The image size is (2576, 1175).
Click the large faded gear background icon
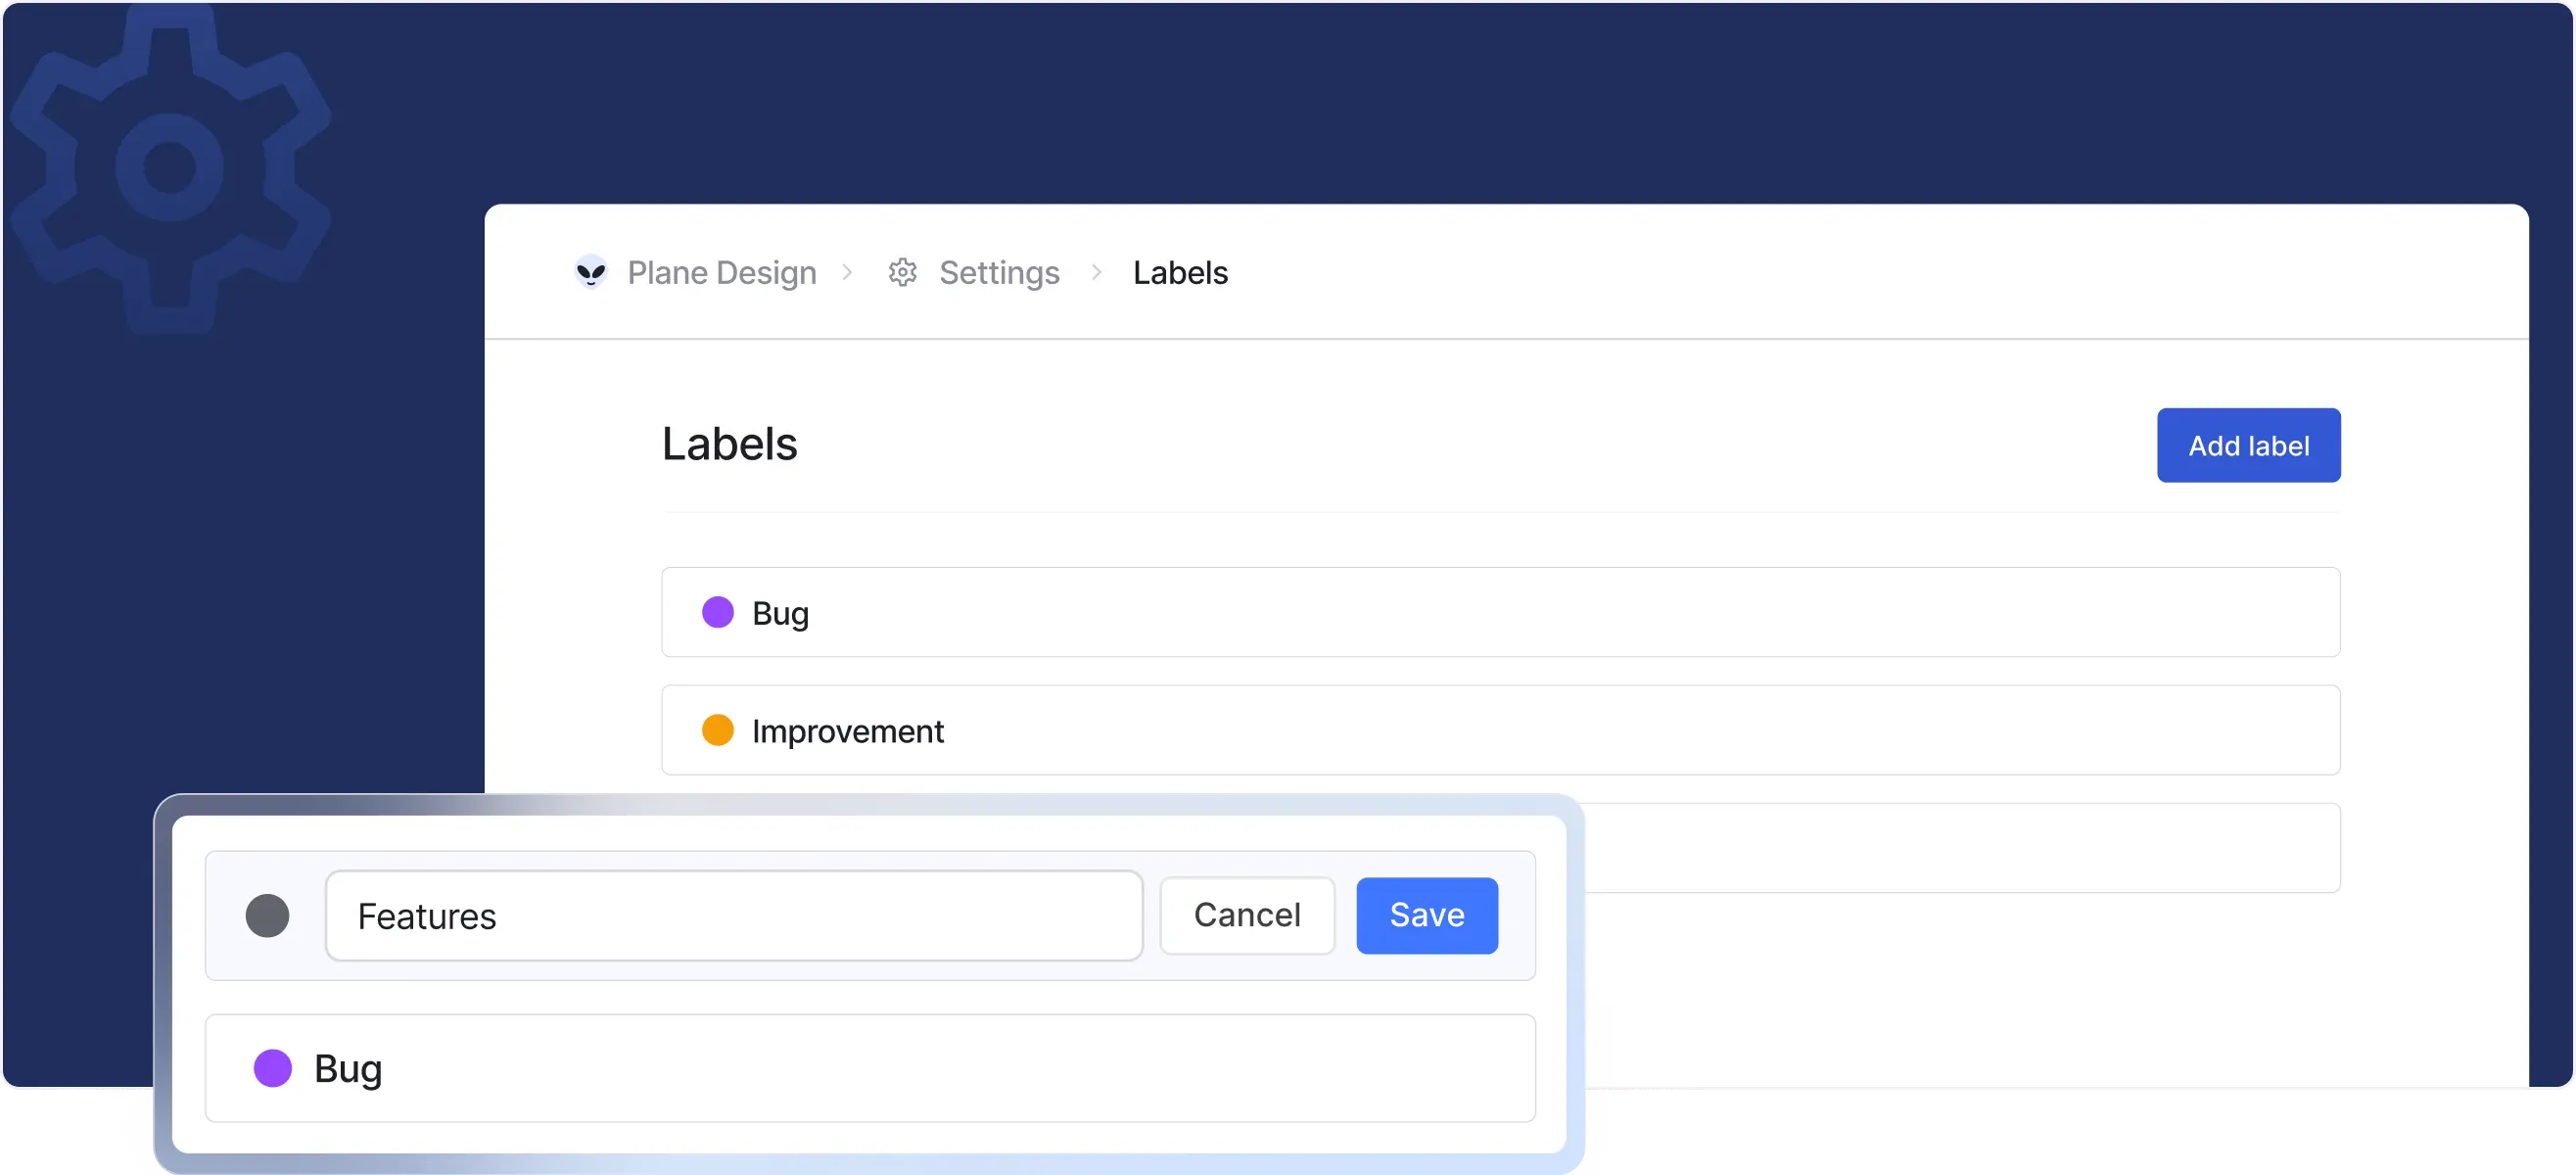tap(170, 168)
